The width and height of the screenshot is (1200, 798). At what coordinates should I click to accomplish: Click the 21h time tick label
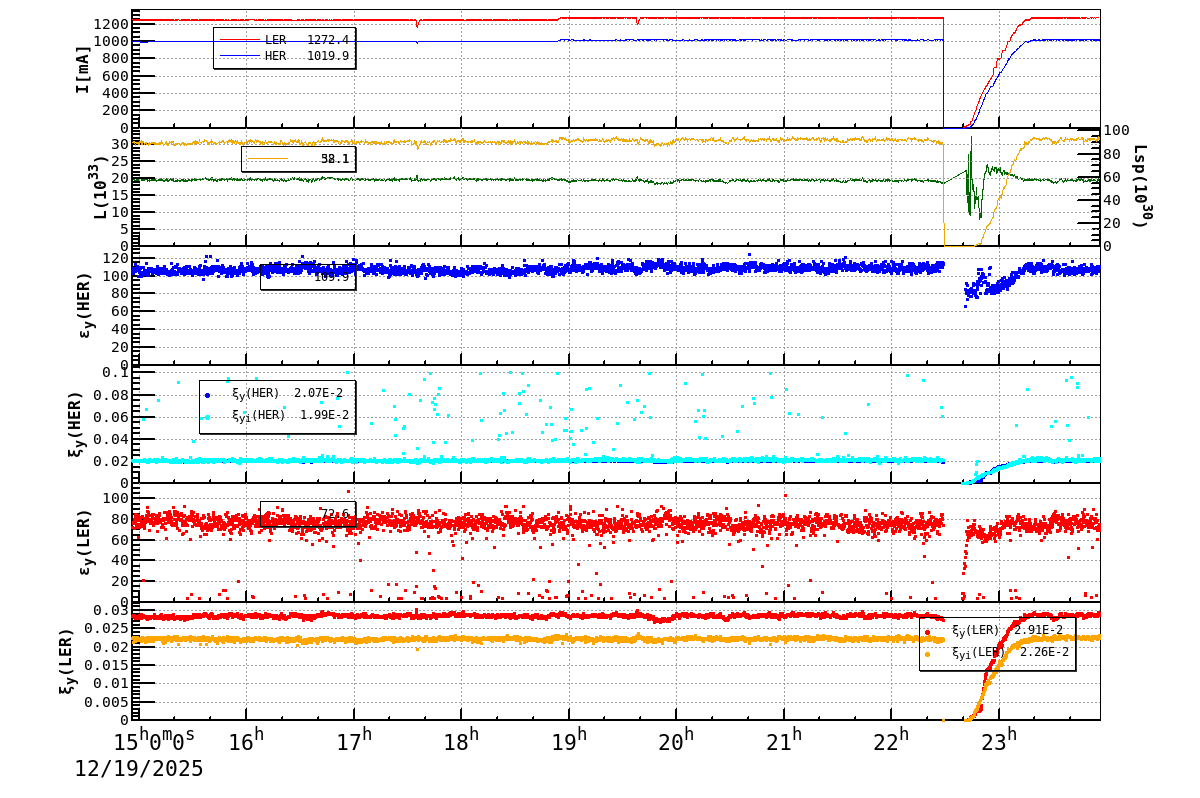(x=783, y=741)
